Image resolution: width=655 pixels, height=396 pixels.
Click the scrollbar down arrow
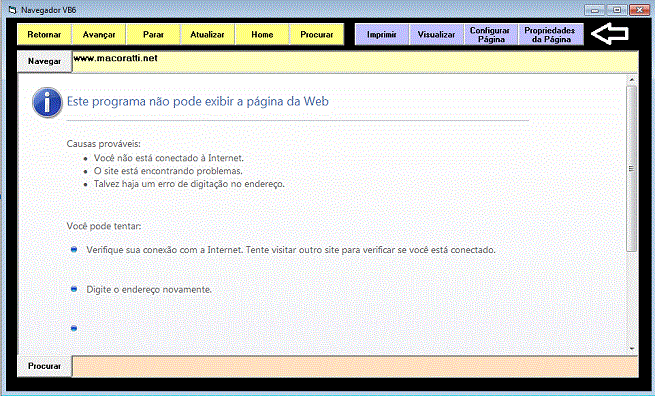click(x=632, y=349)
